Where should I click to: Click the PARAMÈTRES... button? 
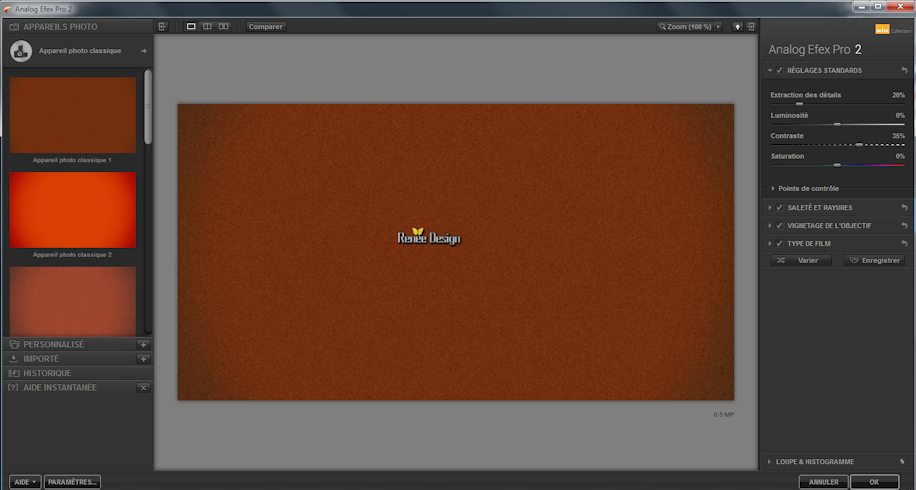(72, 482)
